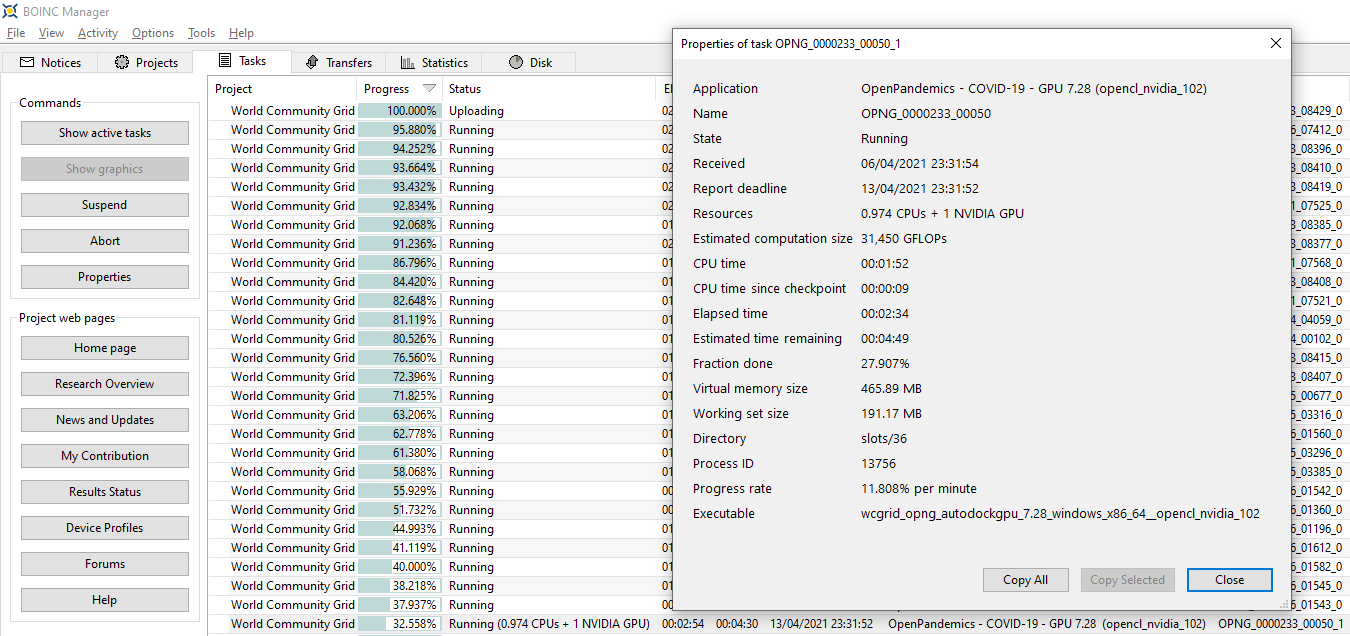Abort the selected task
Image resolution: width=1350 pixels, height=636 pixels.
click(105, 241)
